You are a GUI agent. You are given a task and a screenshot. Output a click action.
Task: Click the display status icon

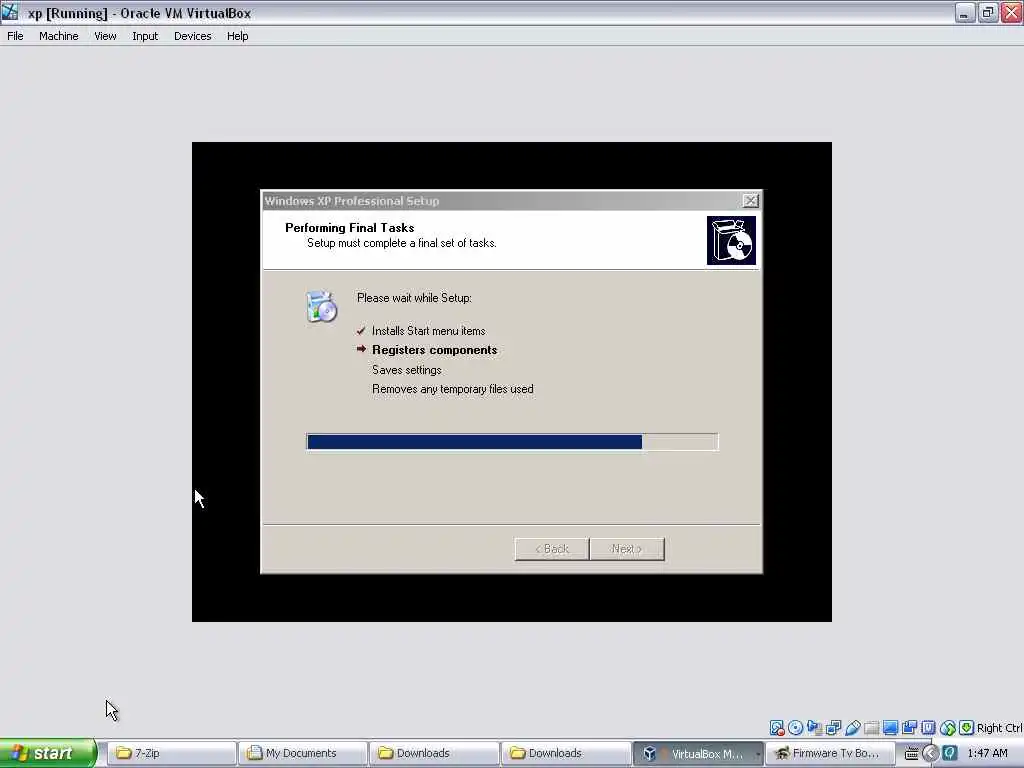[890, 728]
